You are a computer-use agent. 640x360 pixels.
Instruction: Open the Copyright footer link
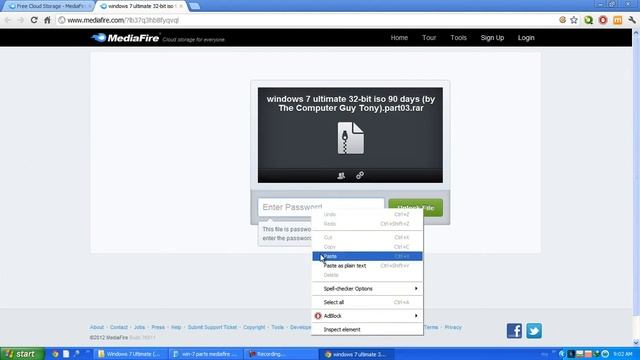254,327
